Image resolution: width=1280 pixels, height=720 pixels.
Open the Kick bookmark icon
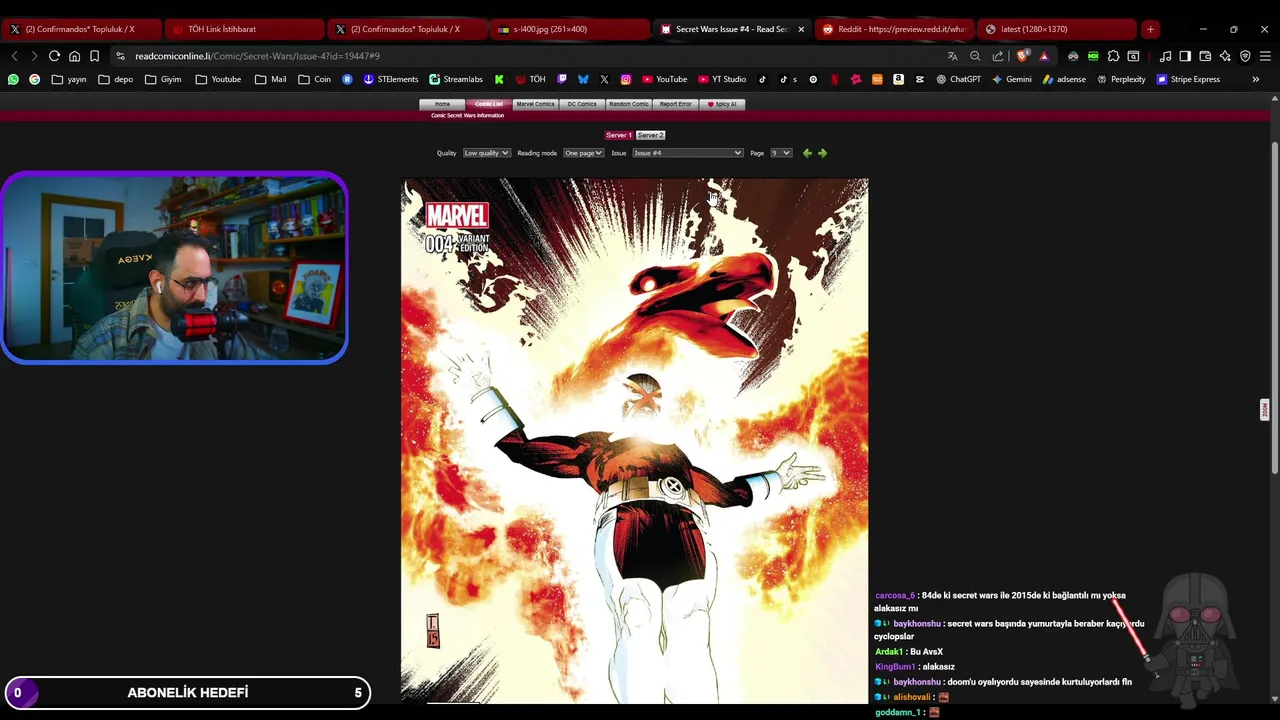coord(499,79)
